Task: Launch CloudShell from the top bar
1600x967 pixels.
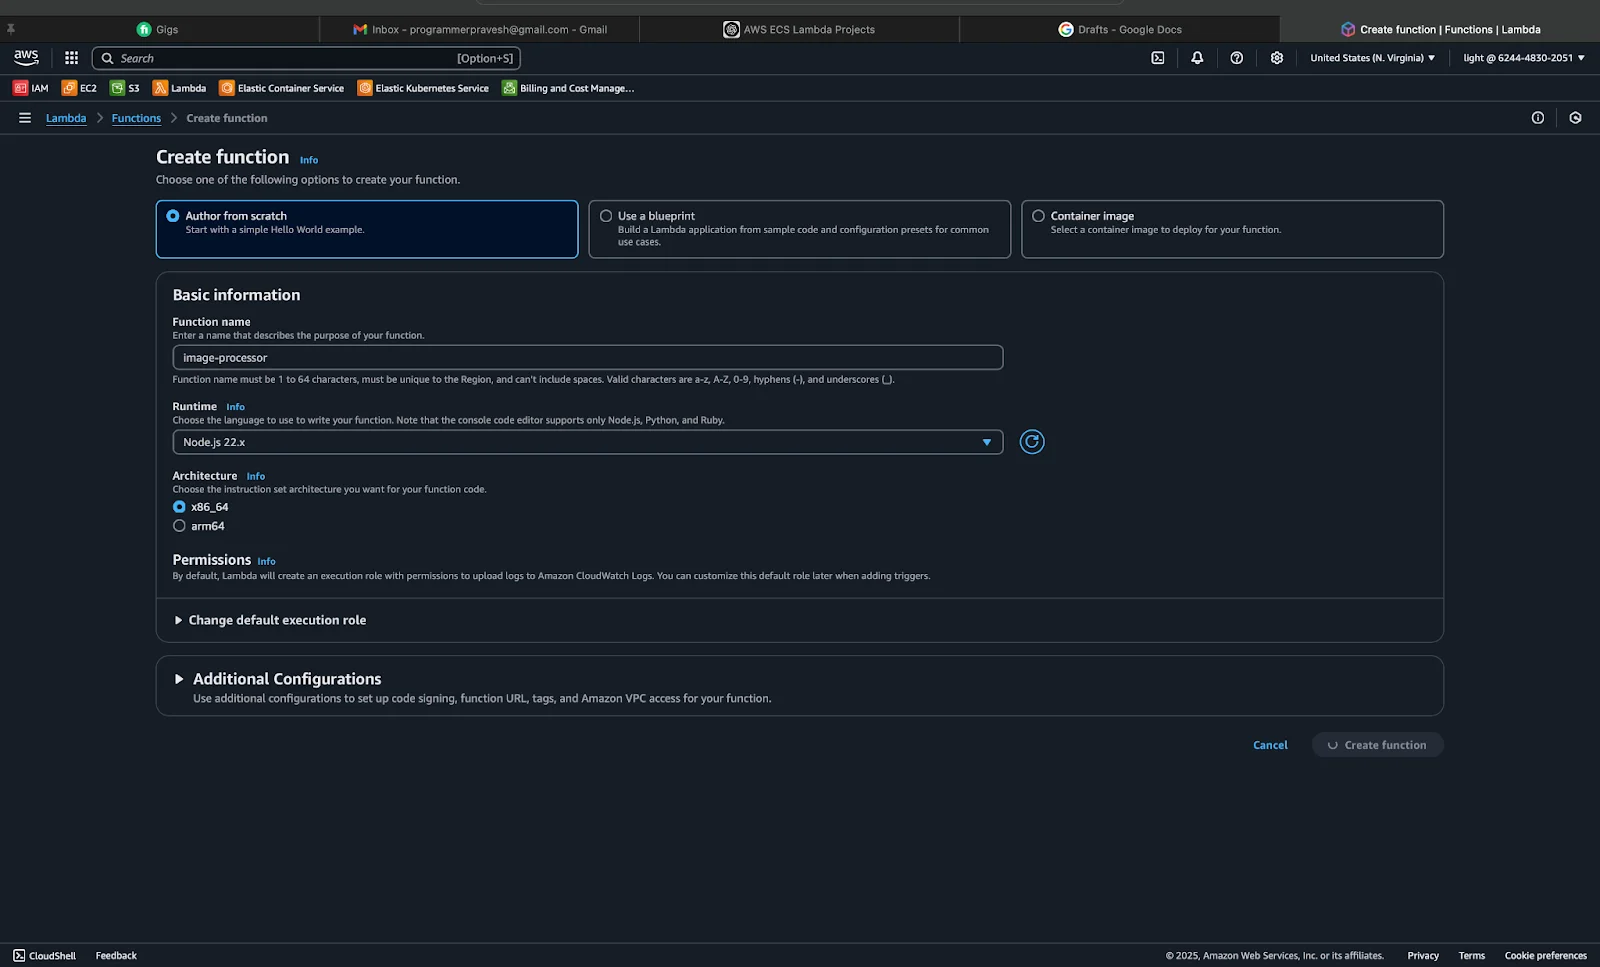Action: (x=1157, y=58)
